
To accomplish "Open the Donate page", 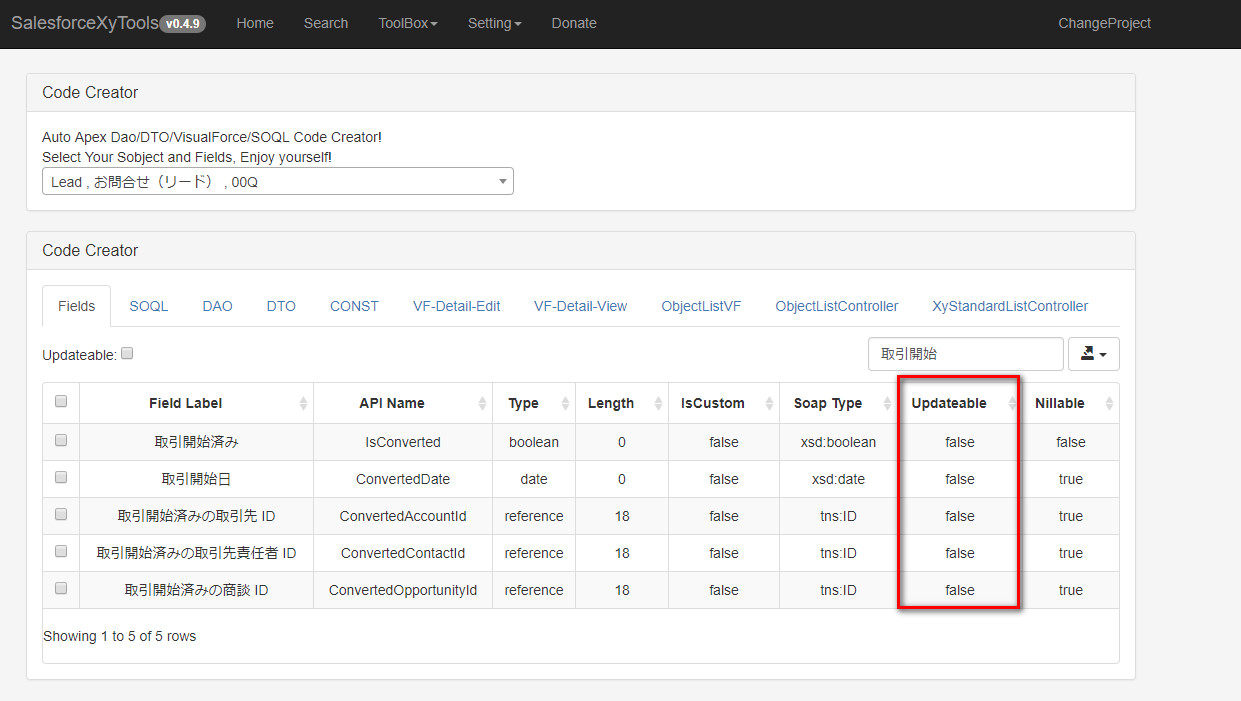I will (x=574, y=23).
